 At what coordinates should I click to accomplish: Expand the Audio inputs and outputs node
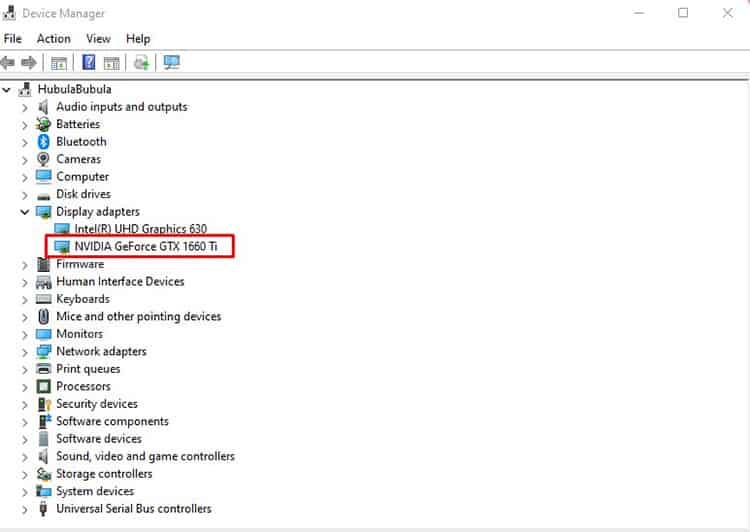[25, 107]
